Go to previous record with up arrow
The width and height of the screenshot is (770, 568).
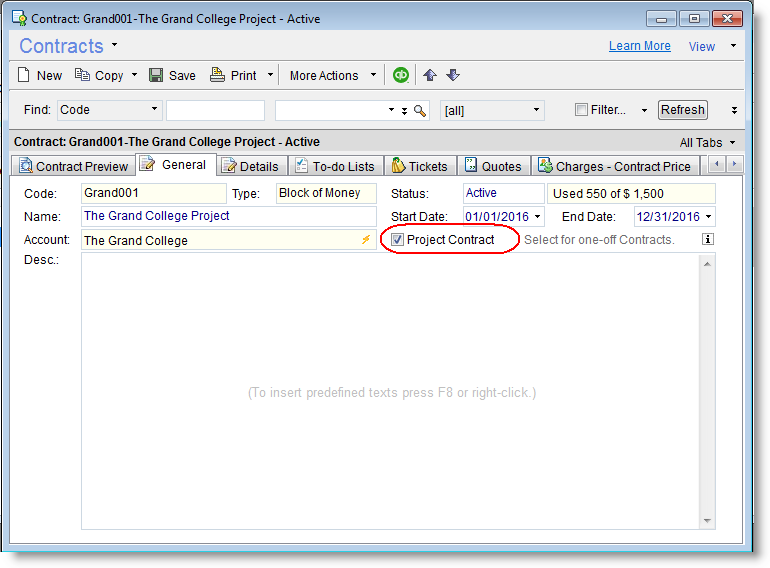[430, 75]
